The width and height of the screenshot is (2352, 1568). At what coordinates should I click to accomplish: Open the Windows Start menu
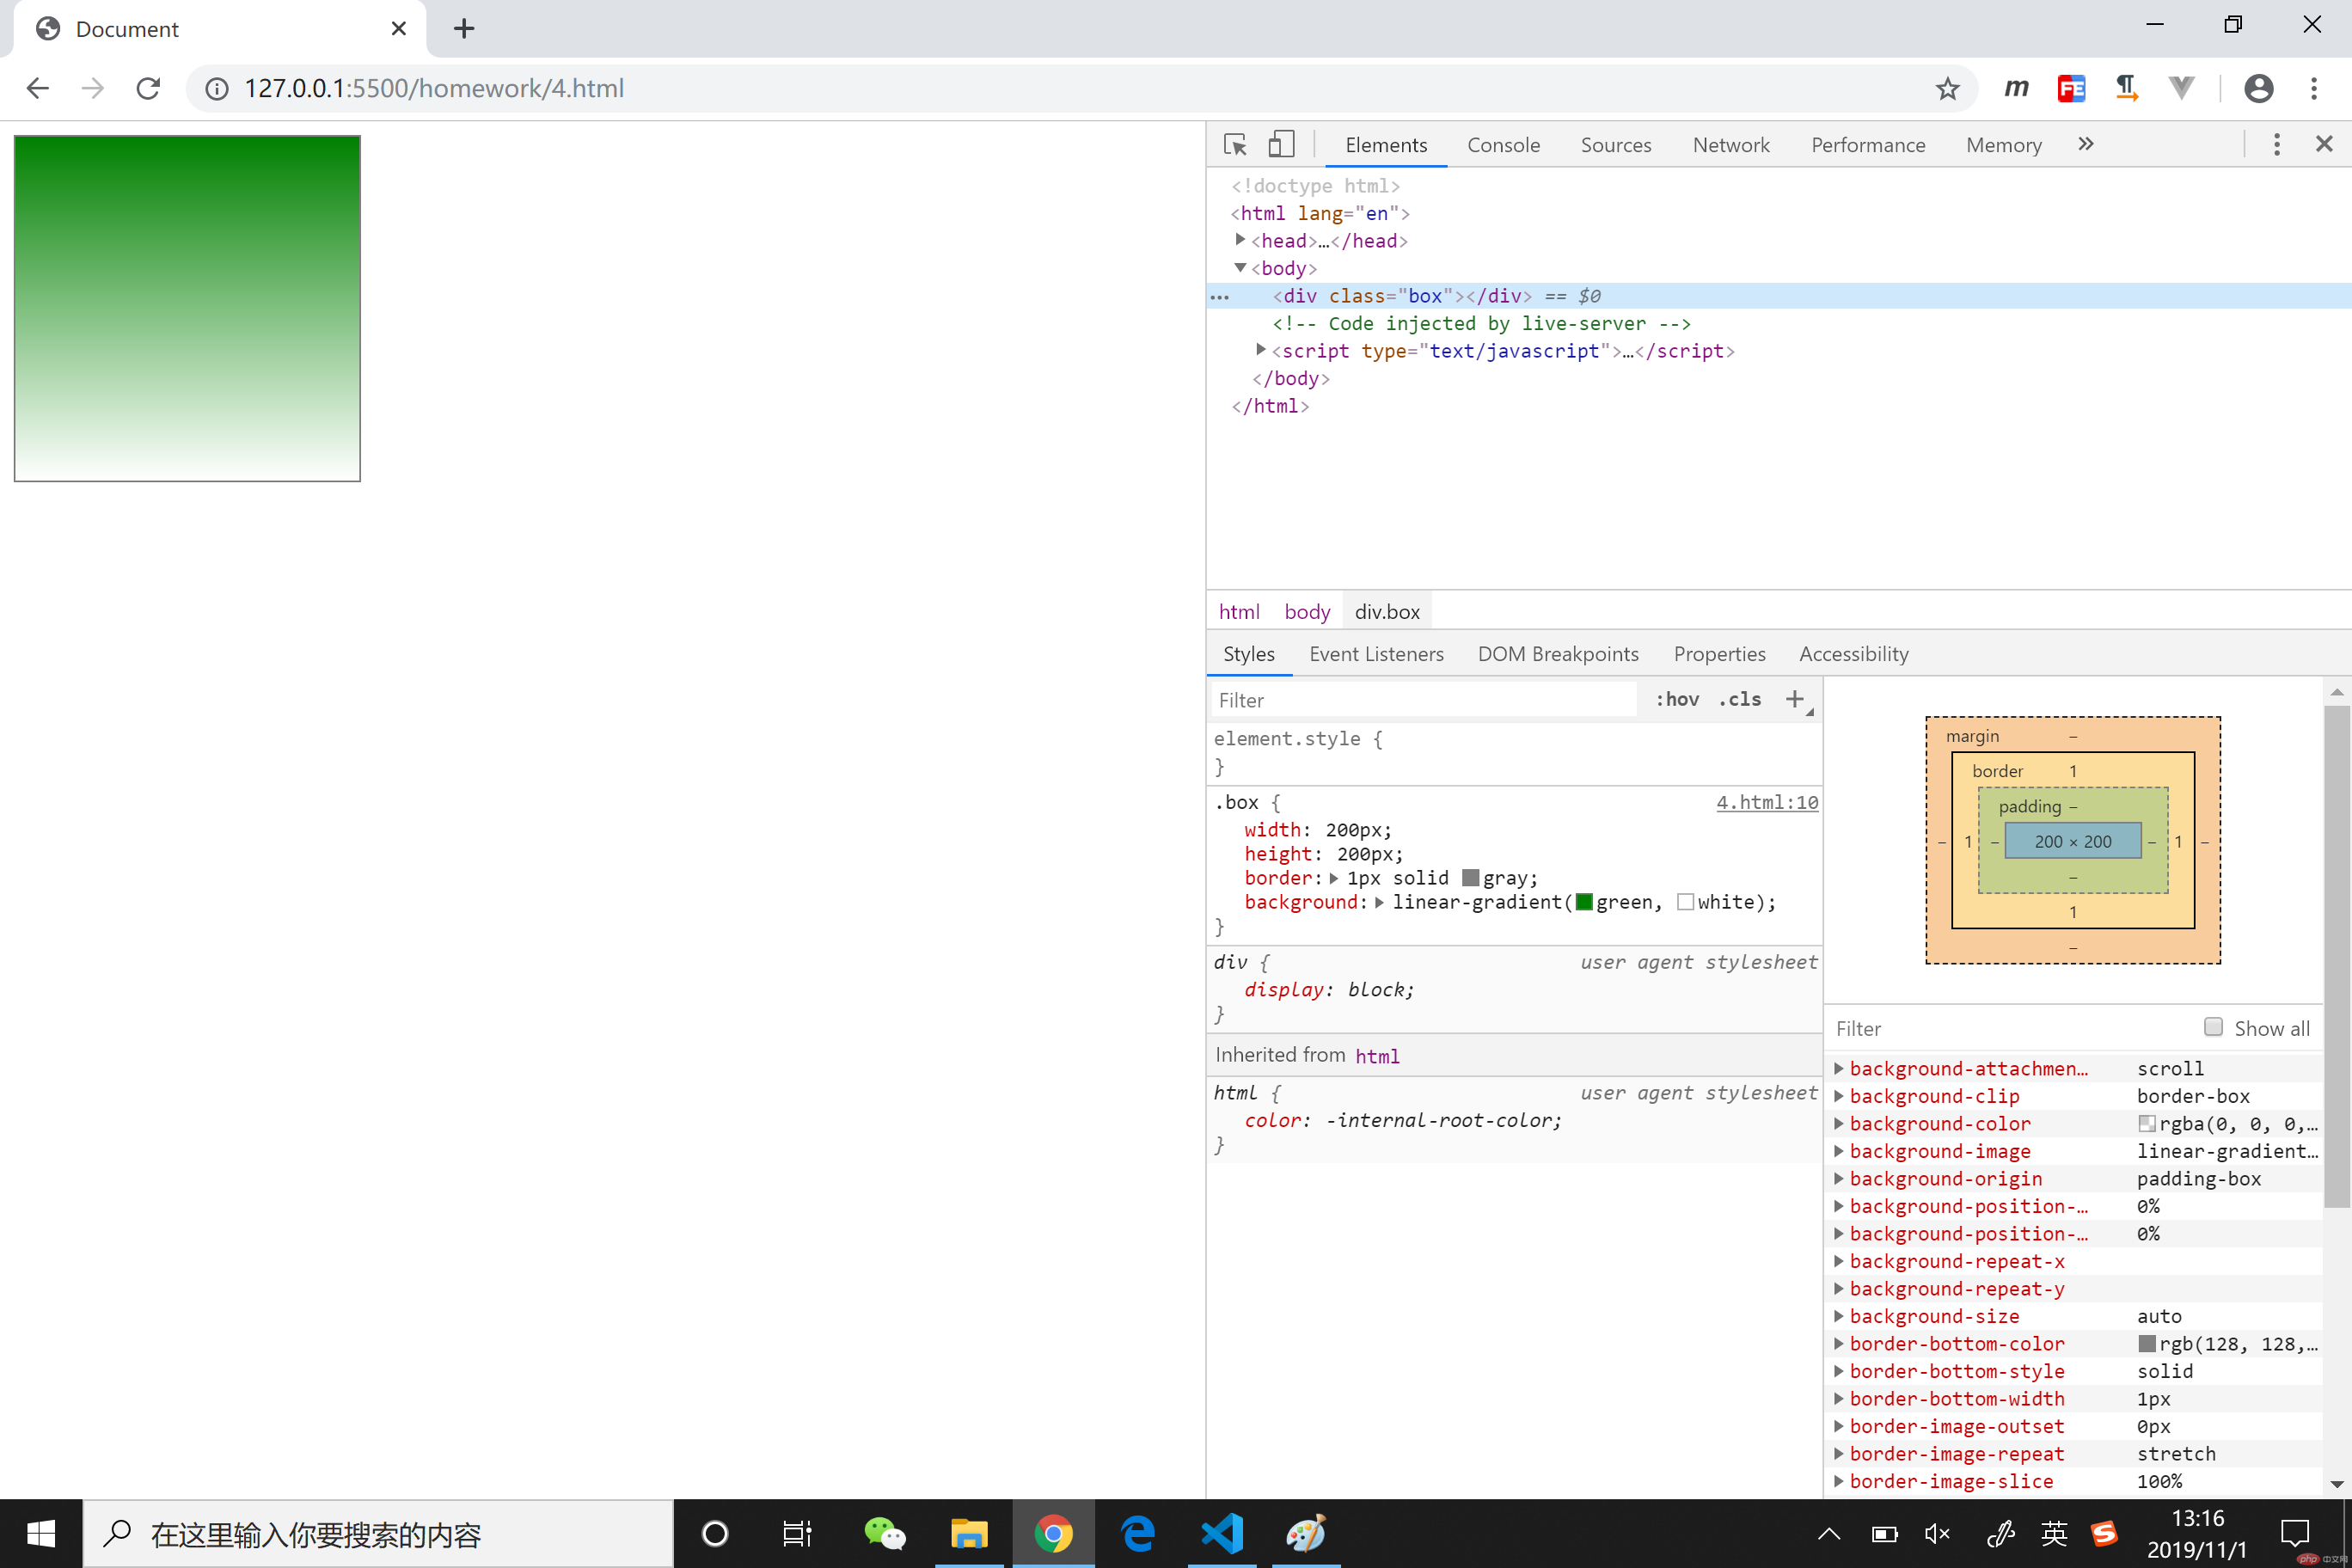tap(41, 1534)
